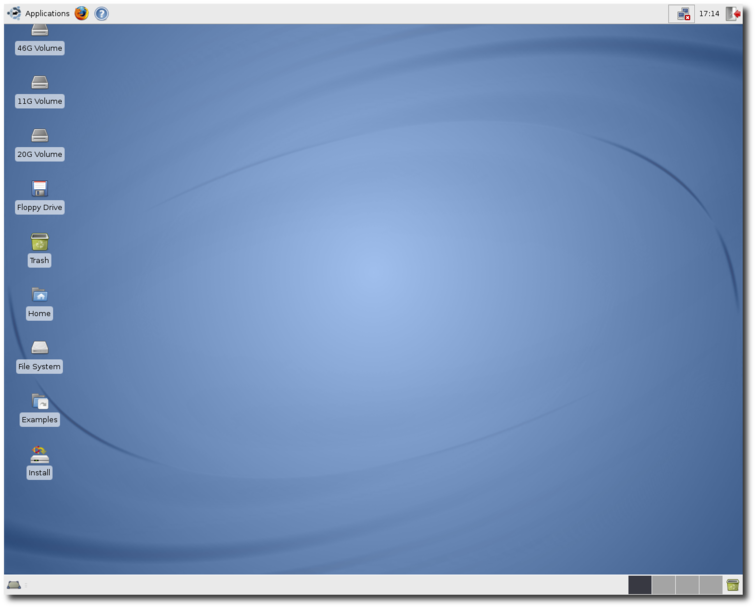Open the Help icon in top panel
756x608 pixels.
coord(101,14)
